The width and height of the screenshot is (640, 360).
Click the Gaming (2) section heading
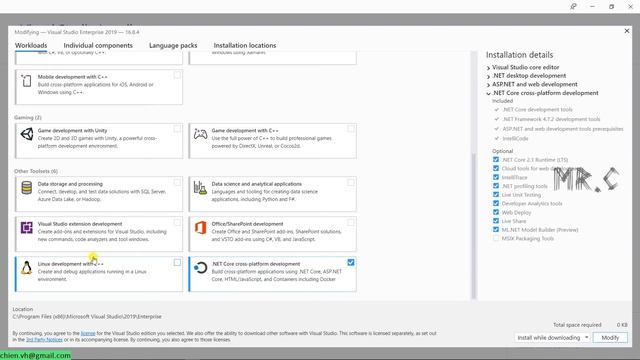coord(28,118)
